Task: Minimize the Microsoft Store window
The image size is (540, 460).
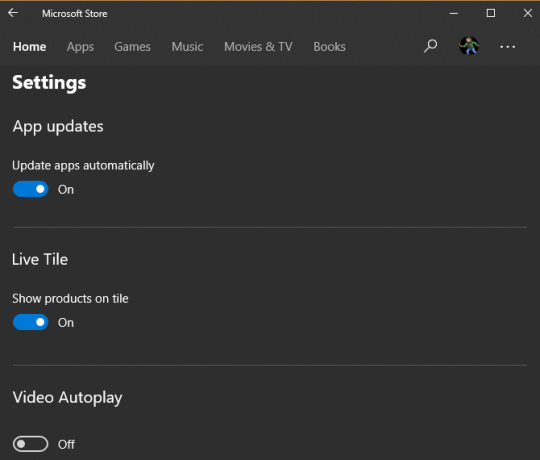Action: click(454, 13)
